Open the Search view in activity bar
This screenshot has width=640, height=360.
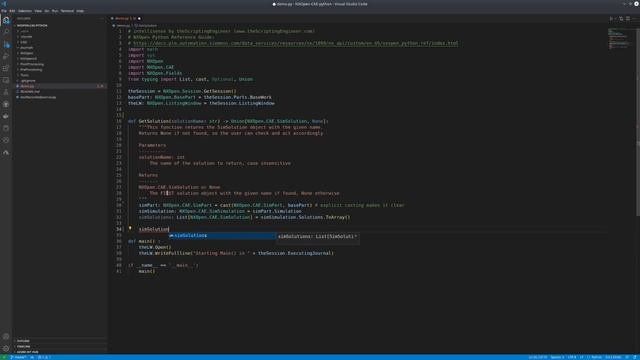(x=6, y=32)
